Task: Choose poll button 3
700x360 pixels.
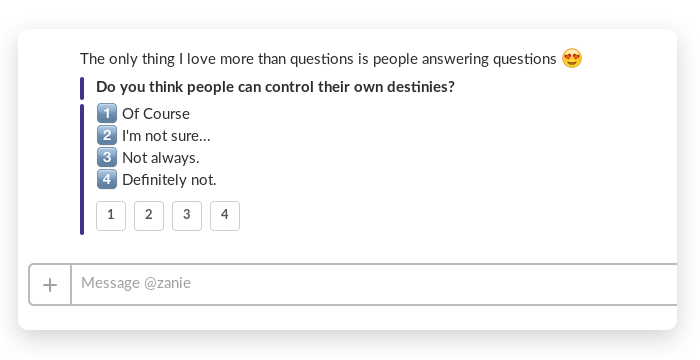Action: [x=187, y=216]
